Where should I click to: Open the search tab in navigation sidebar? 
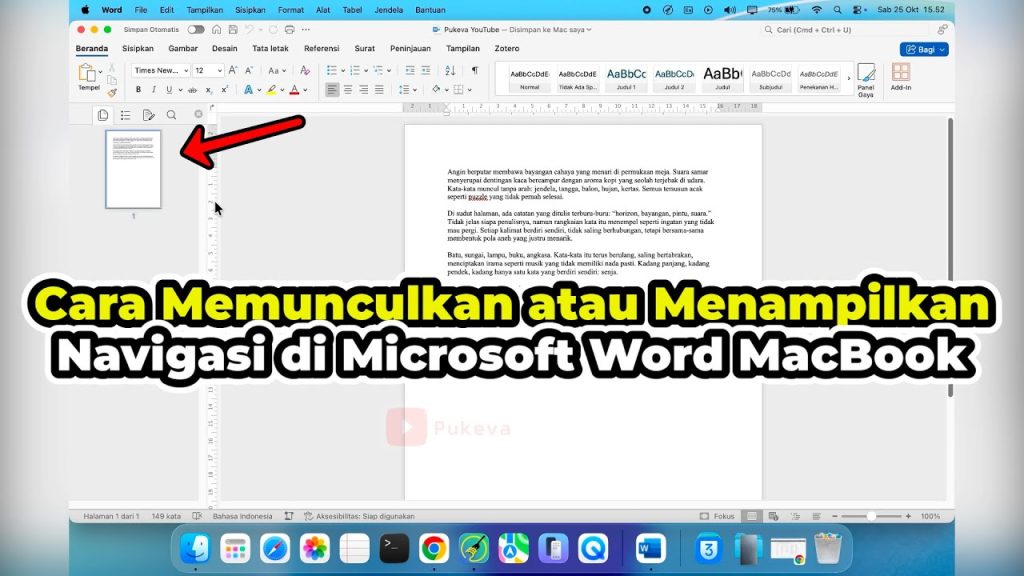(x=171, y=115)
